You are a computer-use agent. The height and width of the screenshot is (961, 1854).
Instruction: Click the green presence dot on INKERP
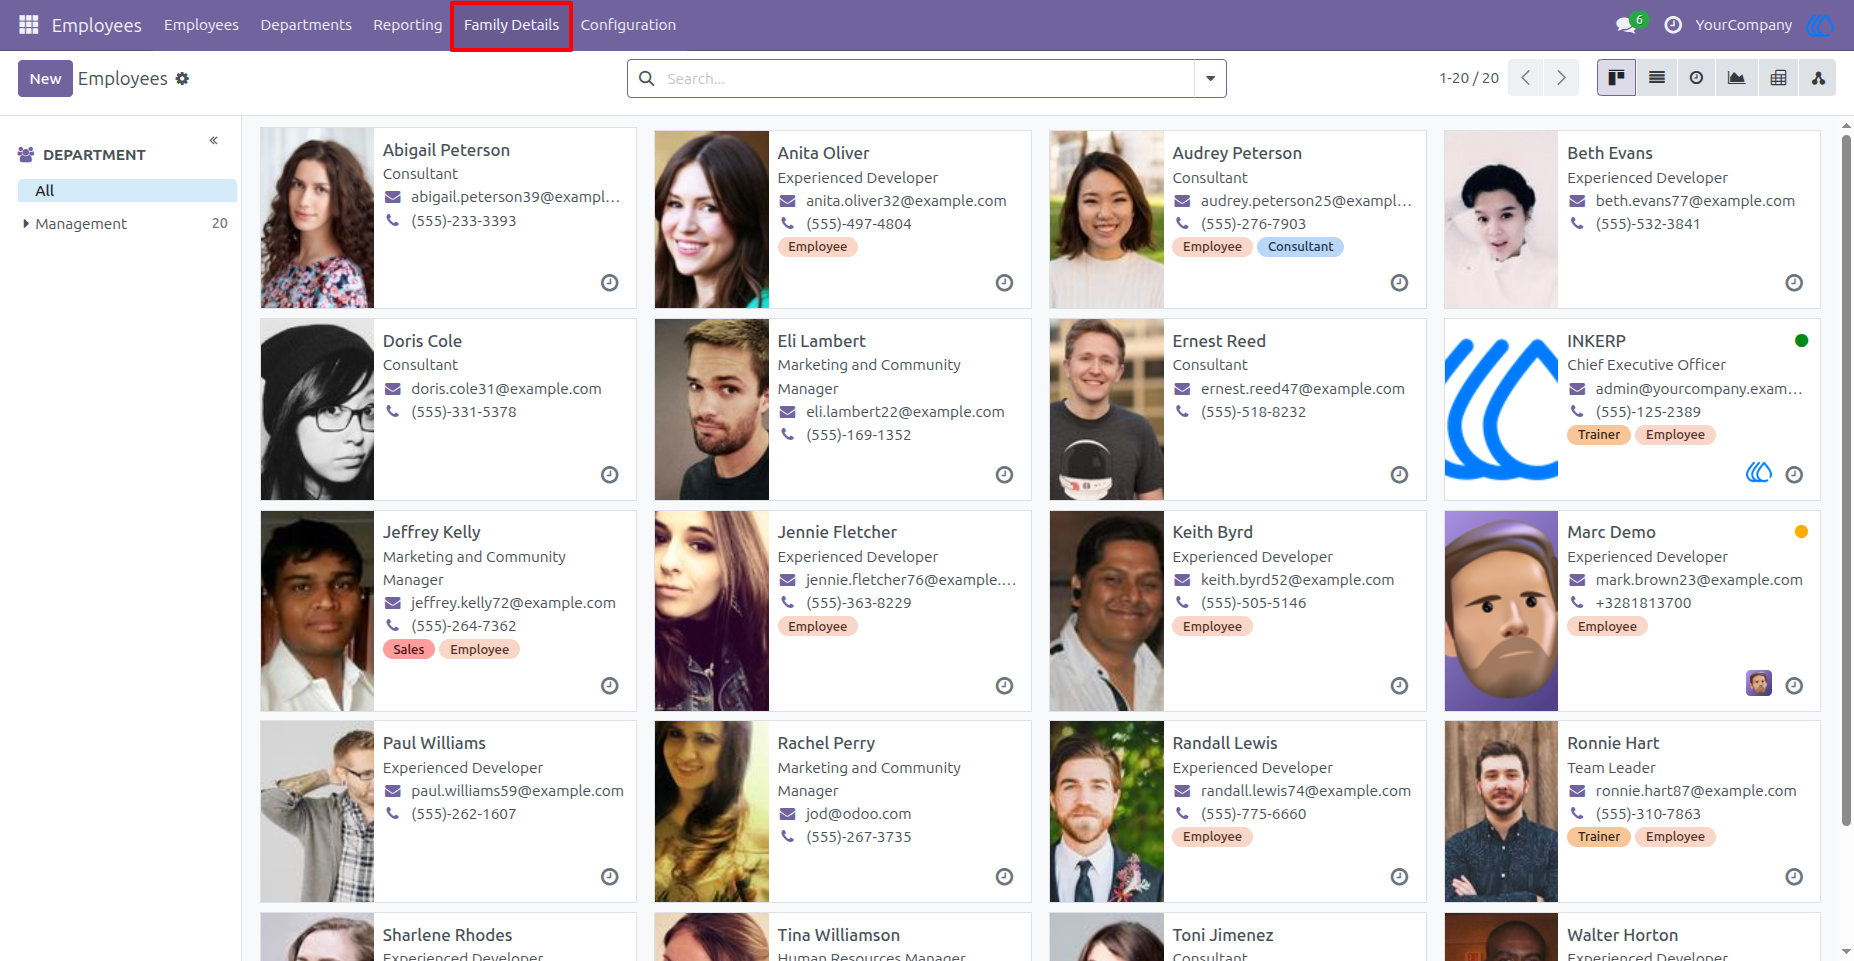tap(1802, 341)
